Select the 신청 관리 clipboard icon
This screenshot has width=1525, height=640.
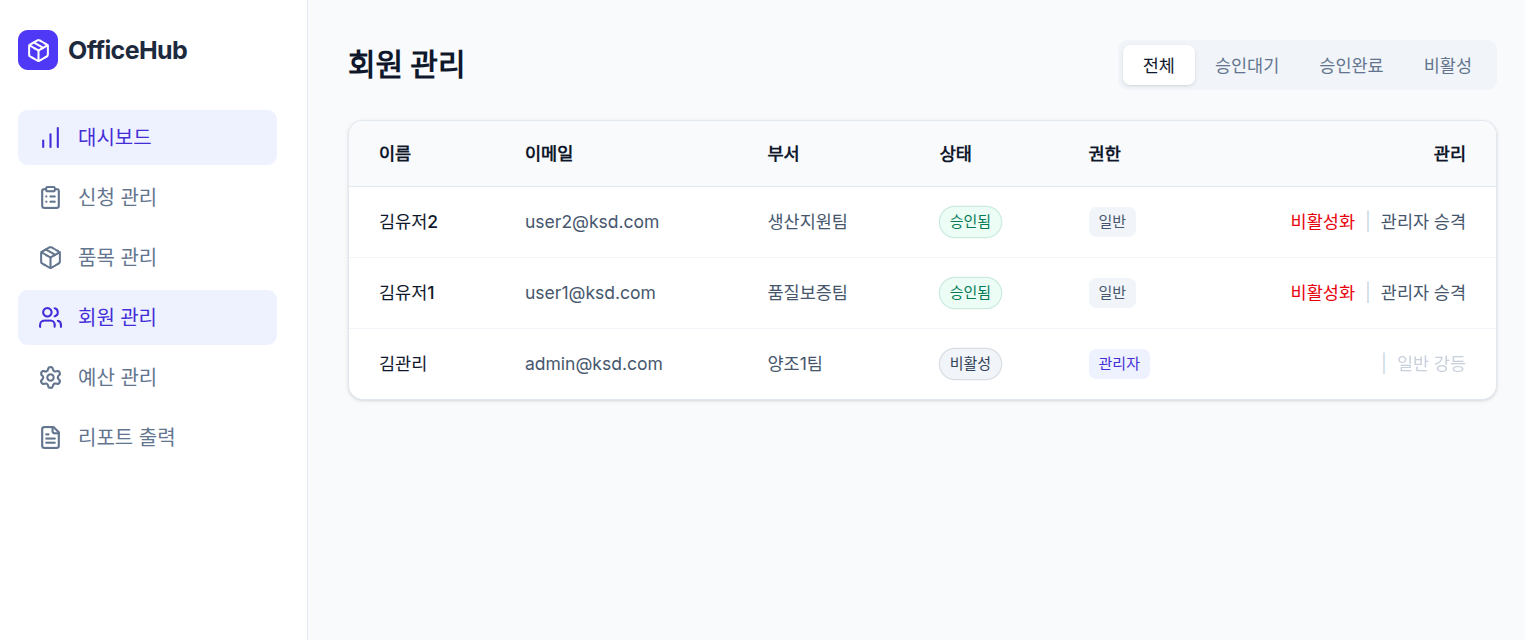(x=50, y=198)
